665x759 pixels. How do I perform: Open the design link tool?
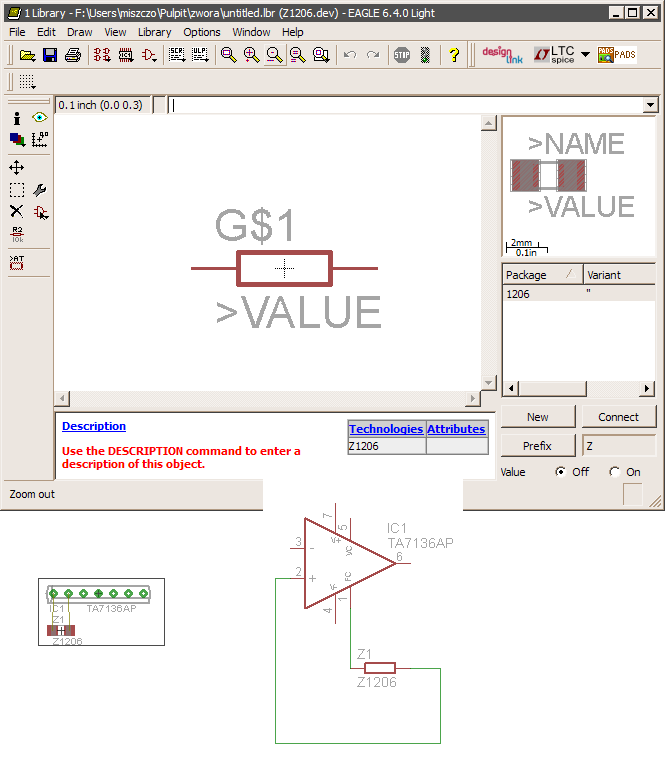point(503,55)
